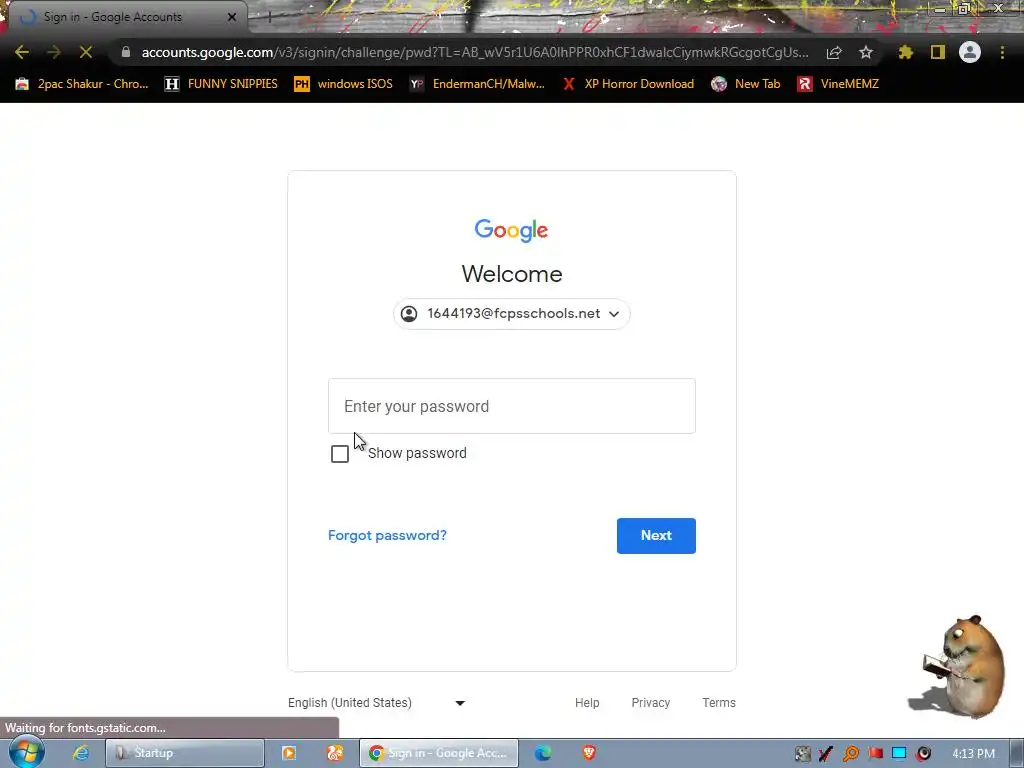Image resolution: width=1024 pixels, height=768 pixels.
Task: Open the 4:13 PM taskbar clock
Action: (x=973, y=754)
